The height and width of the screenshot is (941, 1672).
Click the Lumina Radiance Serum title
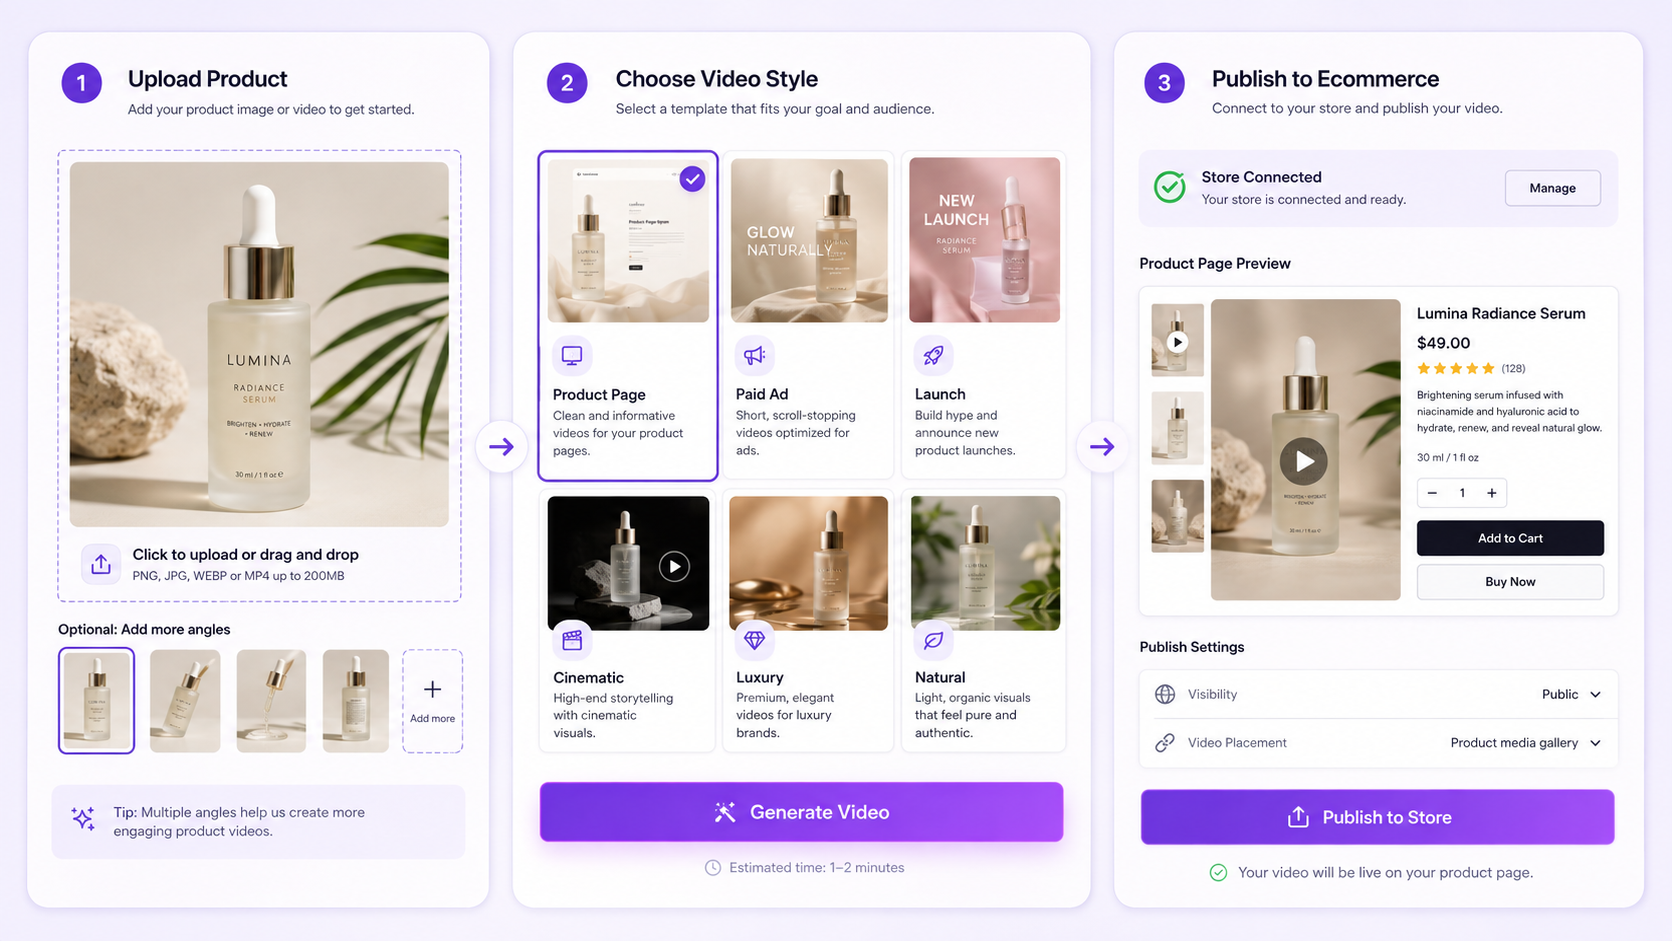tap(1501, 313)
